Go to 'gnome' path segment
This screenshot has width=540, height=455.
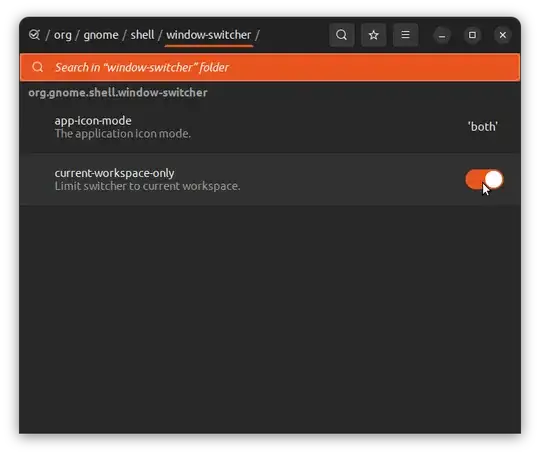pos(101,35)
